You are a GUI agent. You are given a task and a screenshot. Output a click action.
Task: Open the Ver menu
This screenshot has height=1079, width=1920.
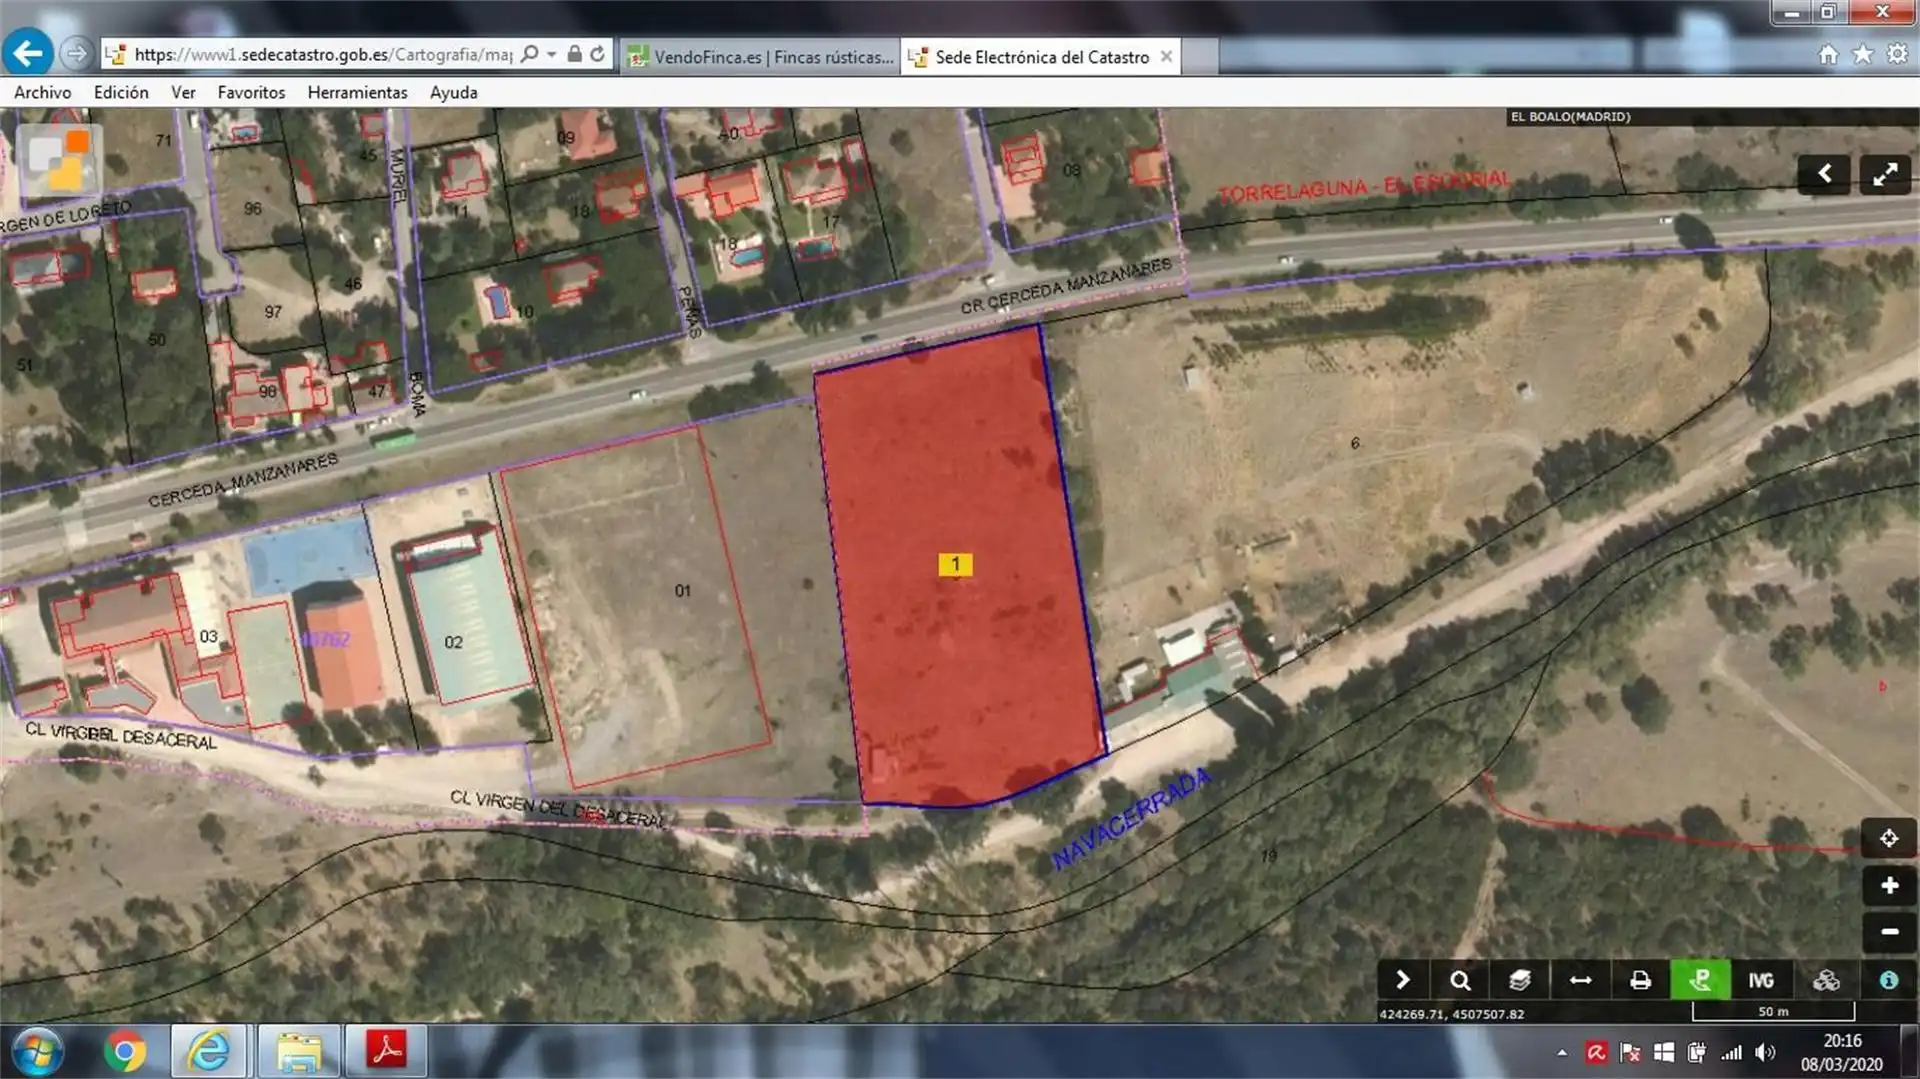pyautogui.click(x=183, y=92)
